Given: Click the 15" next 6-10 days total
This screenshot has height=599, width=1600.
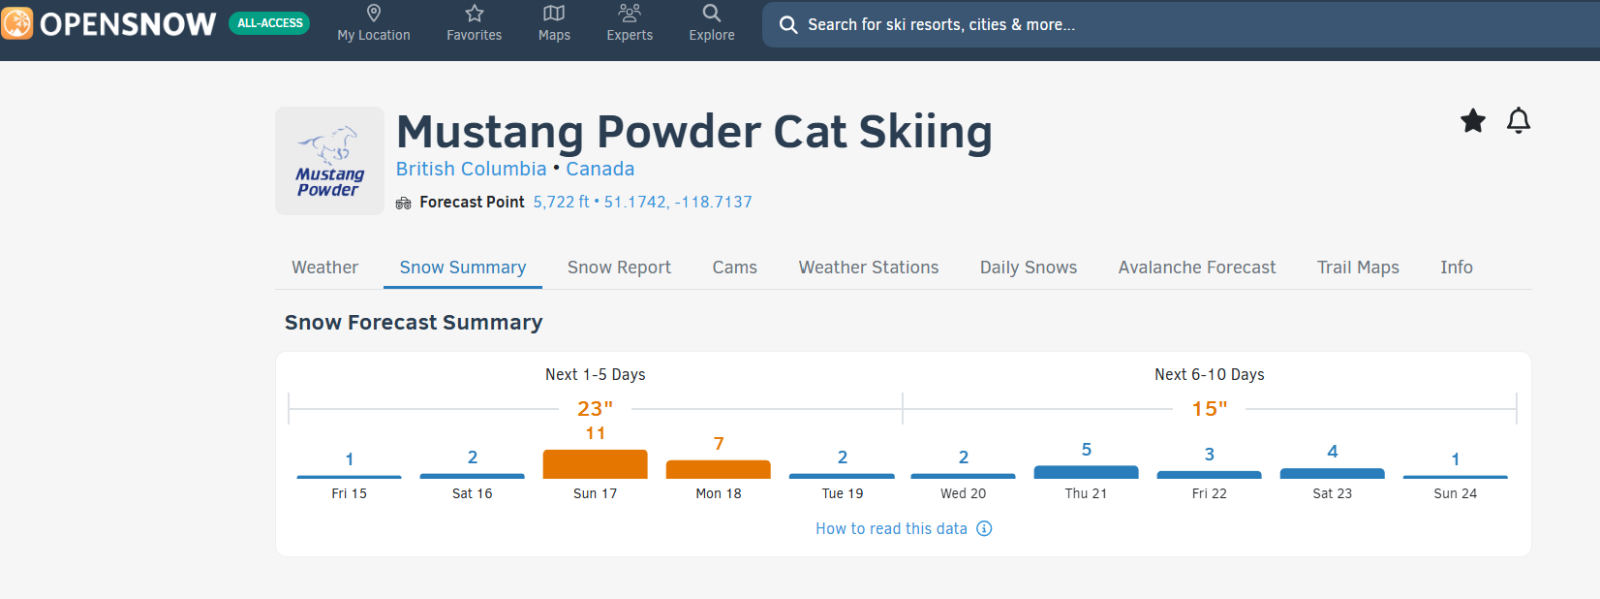Looking at the screenshot, I should click(x=1209, y=409).
